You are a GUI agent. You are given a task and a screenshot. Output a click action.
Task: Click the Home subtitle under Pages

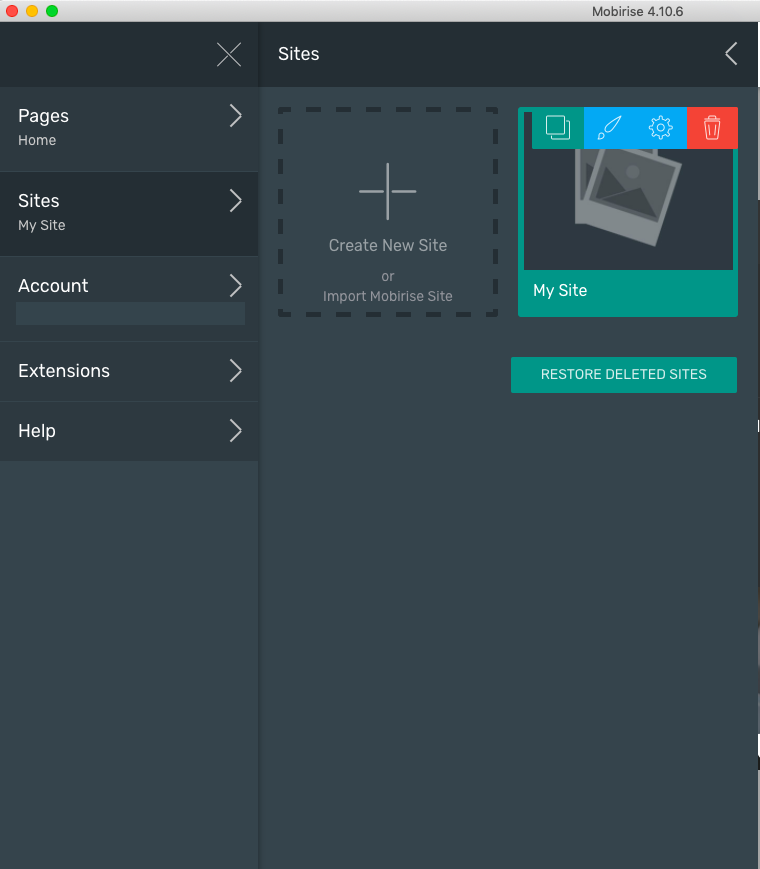[x=37, y=140]
